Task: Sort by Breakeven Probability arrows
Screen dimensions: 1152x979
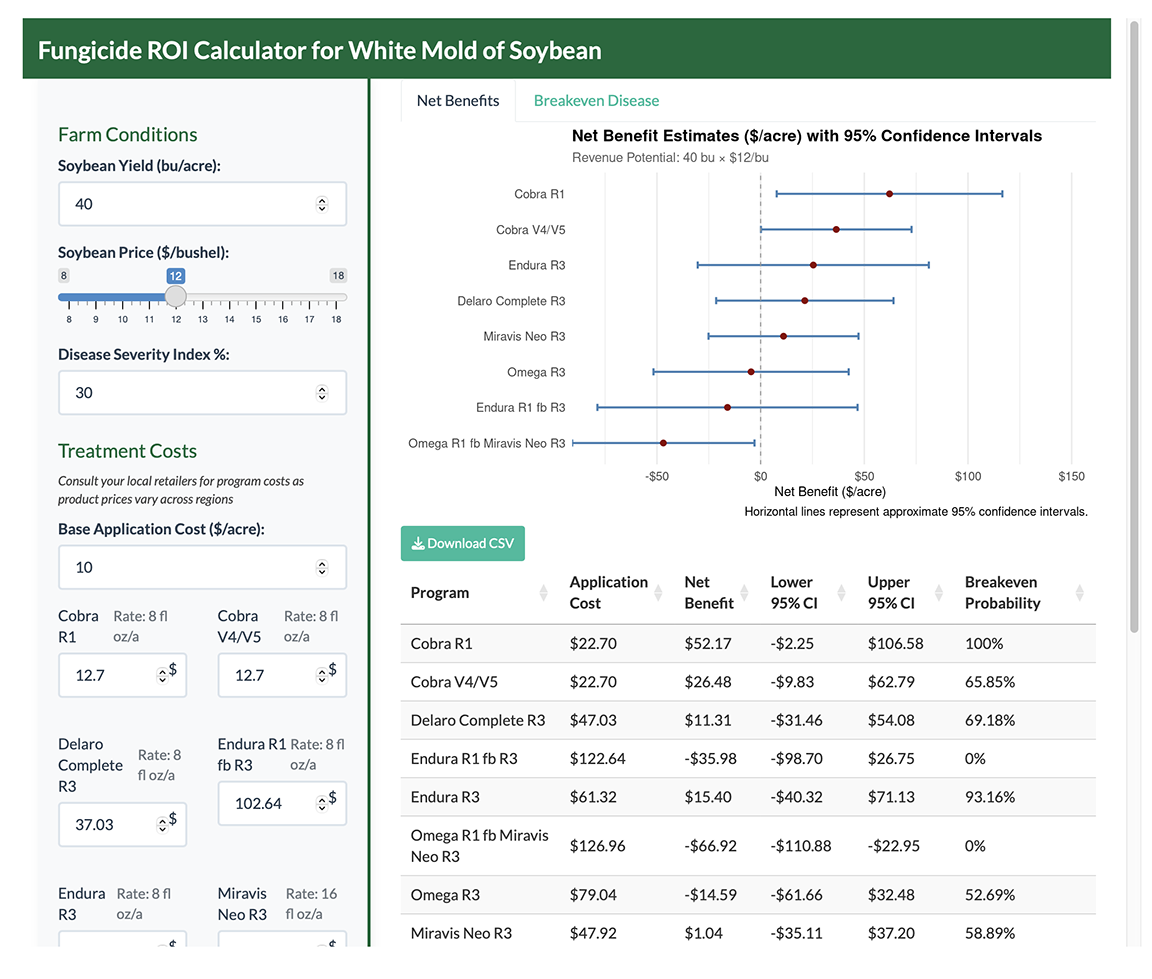Action: pyautogui.click(x=1079, y=593)
